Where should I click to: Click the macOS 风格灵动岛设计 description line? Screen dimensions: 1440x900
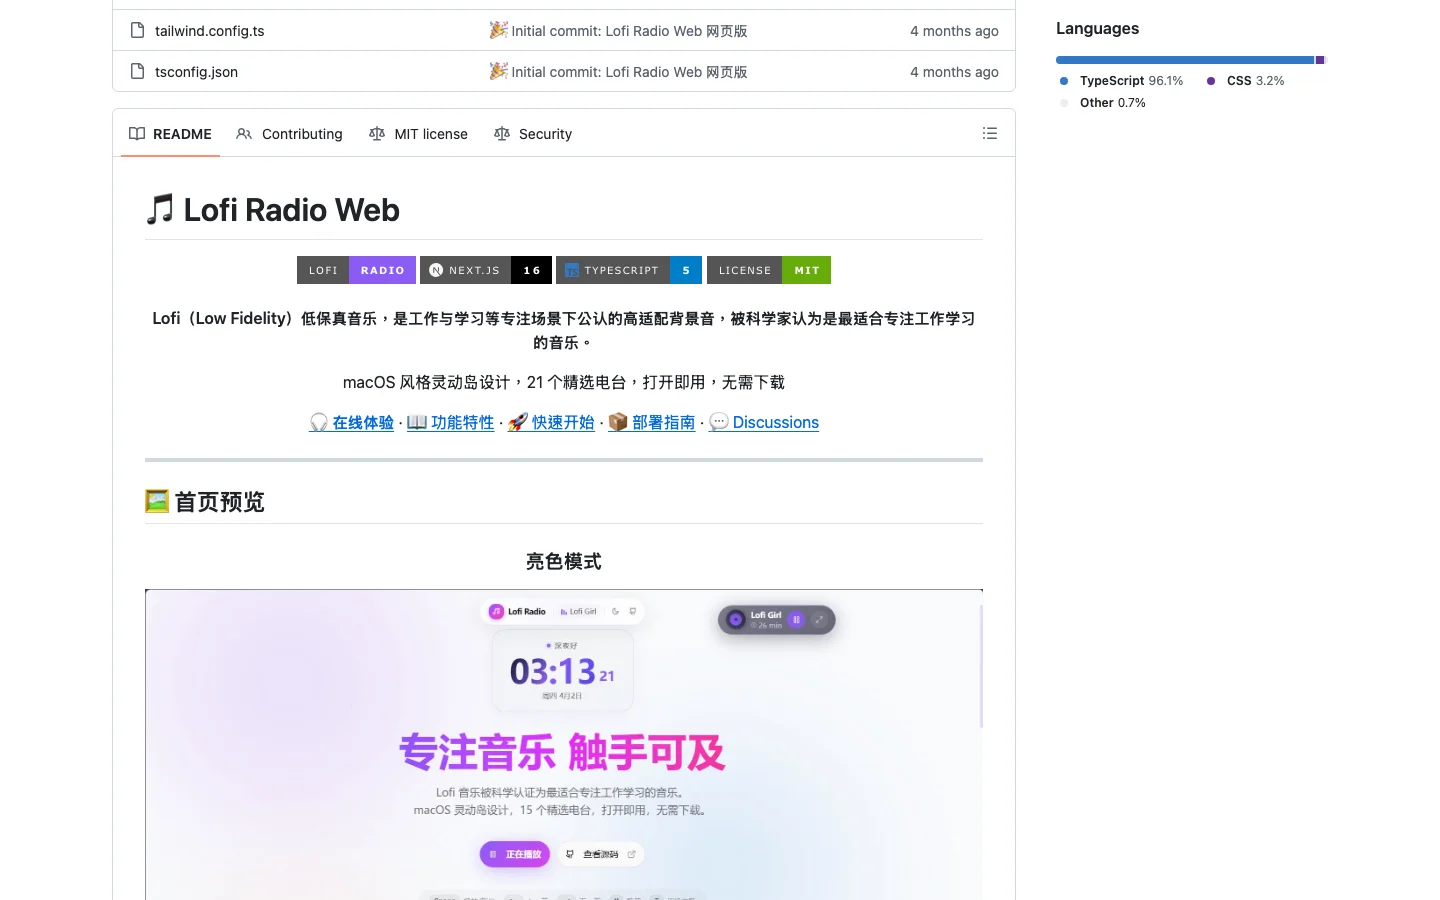pos(564,382)
